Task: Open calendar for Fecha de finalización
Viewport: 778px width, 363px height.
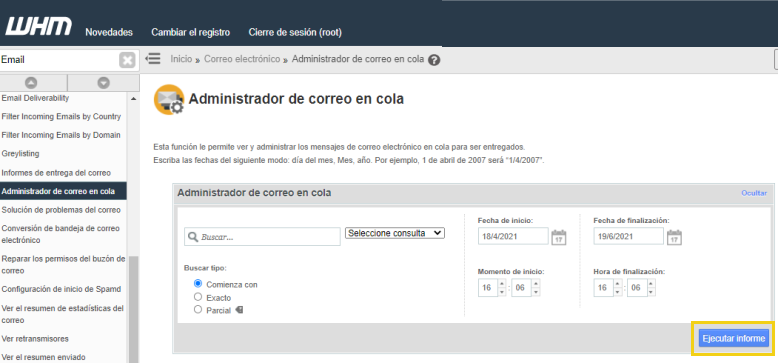Action: tap(674, 237)
